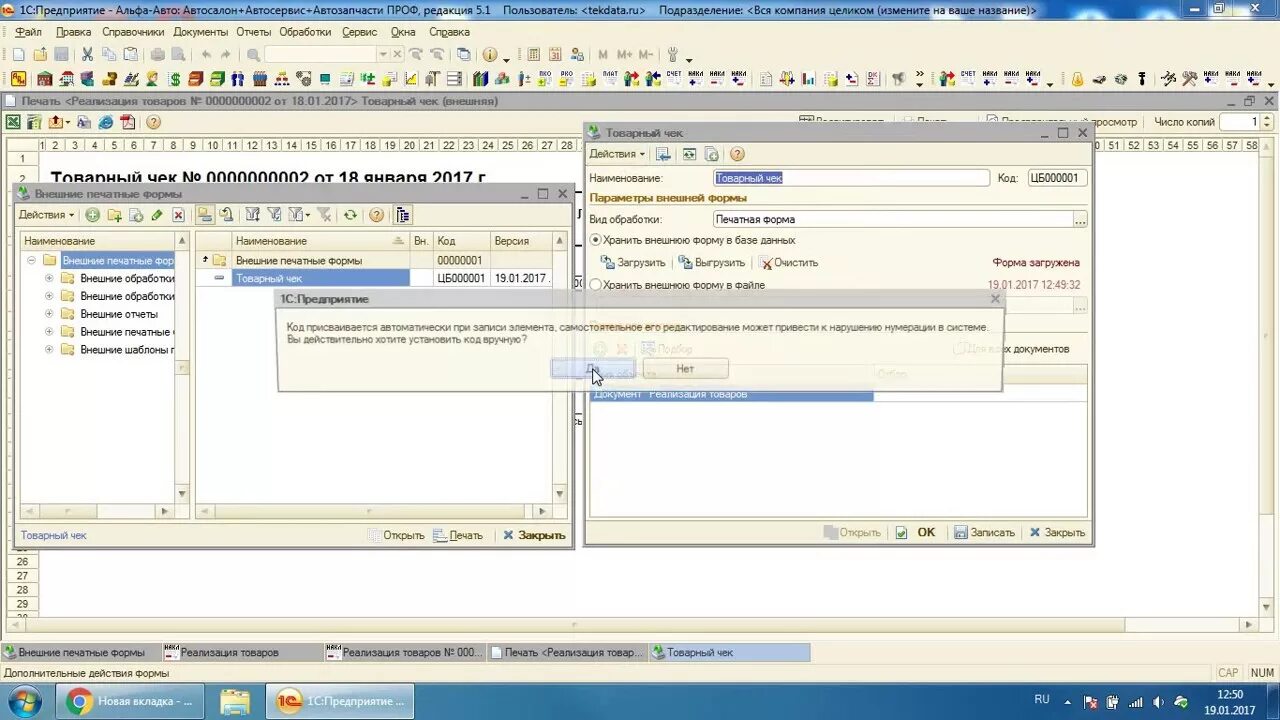Screen dimensions: 1280x720
Task: Add new group in Внешние печатные формы toolbar
Action: tap(114, 215)
